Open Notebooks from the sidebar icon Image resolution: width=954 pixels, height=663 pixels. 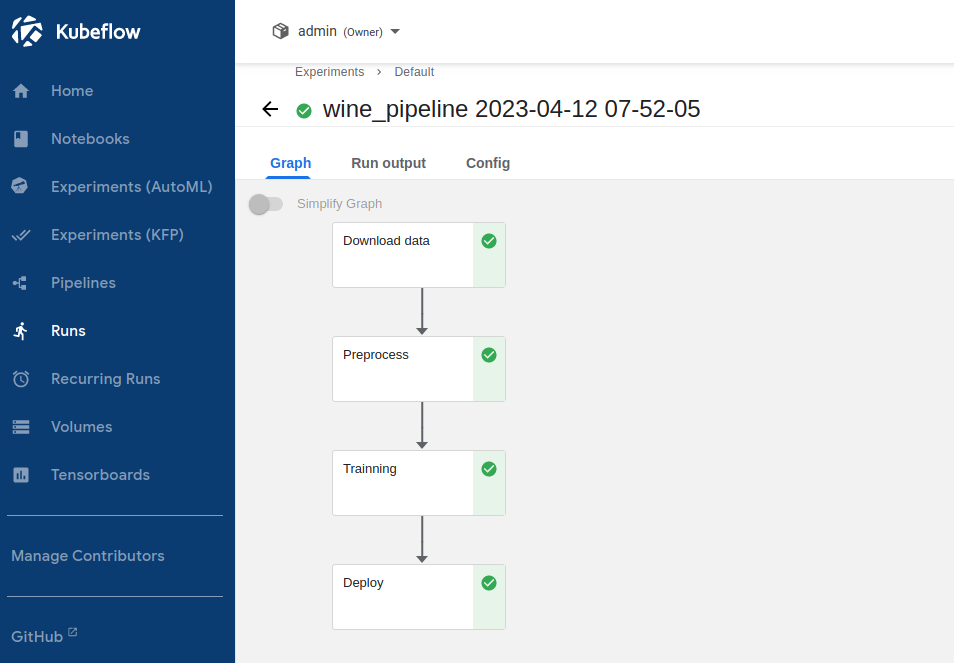pyautogui.click(x=21, y=138)
